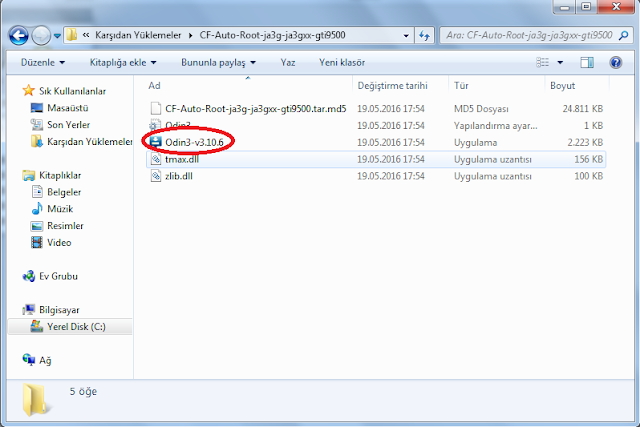Click the Video film strip icon
This screenshot has height=427, width=640.
tap(37, 242)
